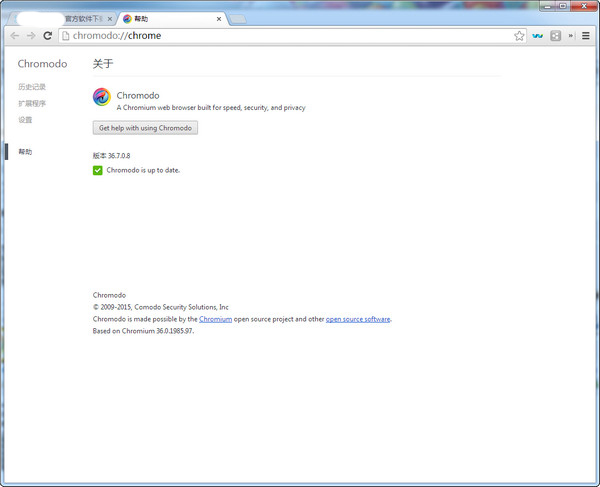Open the blue wave extension icon
This screenshot has height=487, width=600.
pyautogui.click(x=537, y=36)
